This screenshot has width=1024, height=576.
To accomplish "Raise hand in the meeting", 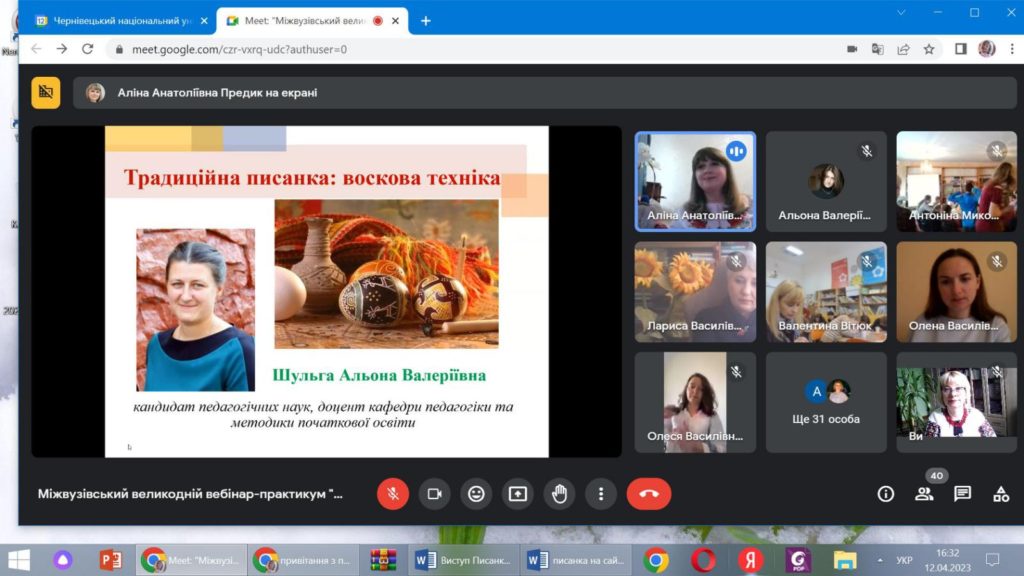I will [x=560, y=494].
